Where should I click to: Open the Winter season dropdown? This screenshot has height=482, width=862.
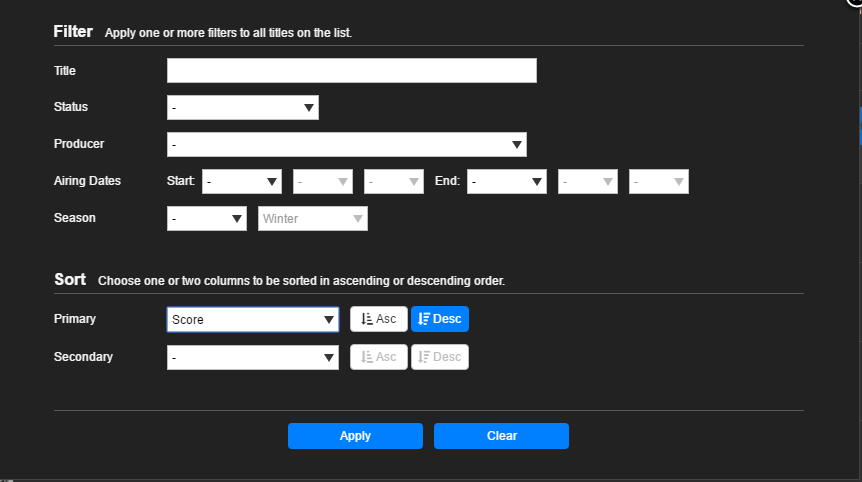[x=313, y=219]
